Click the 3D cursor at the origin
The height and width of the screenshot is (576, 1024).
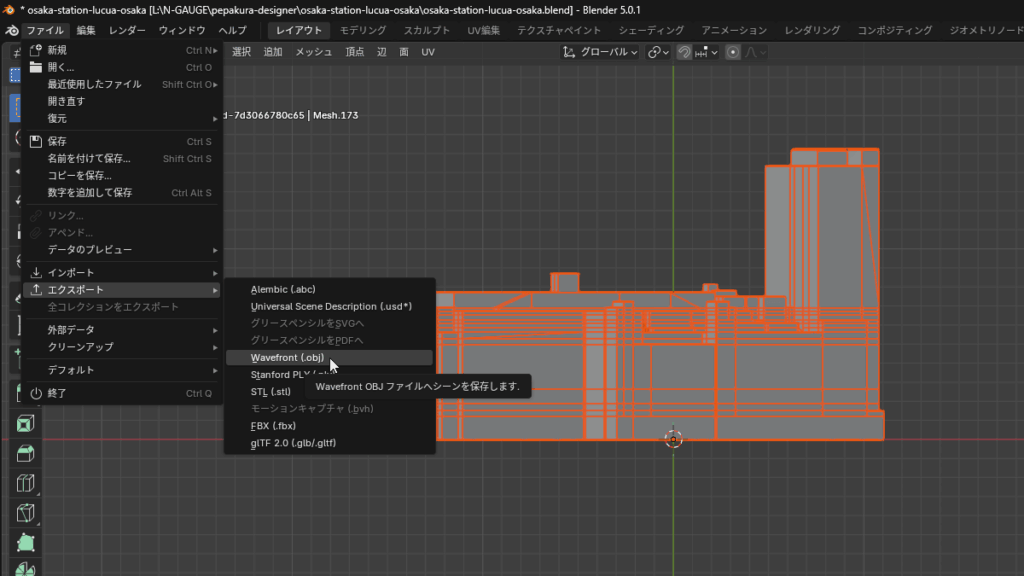[673, 439]
